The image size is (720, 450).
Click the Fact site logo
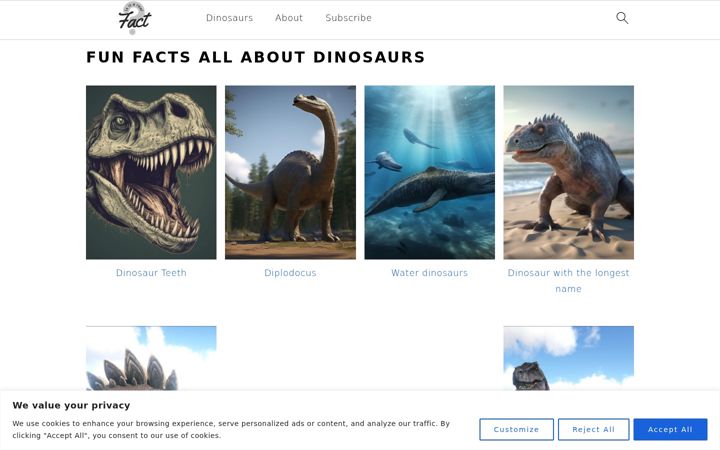(x=135, y=18)
